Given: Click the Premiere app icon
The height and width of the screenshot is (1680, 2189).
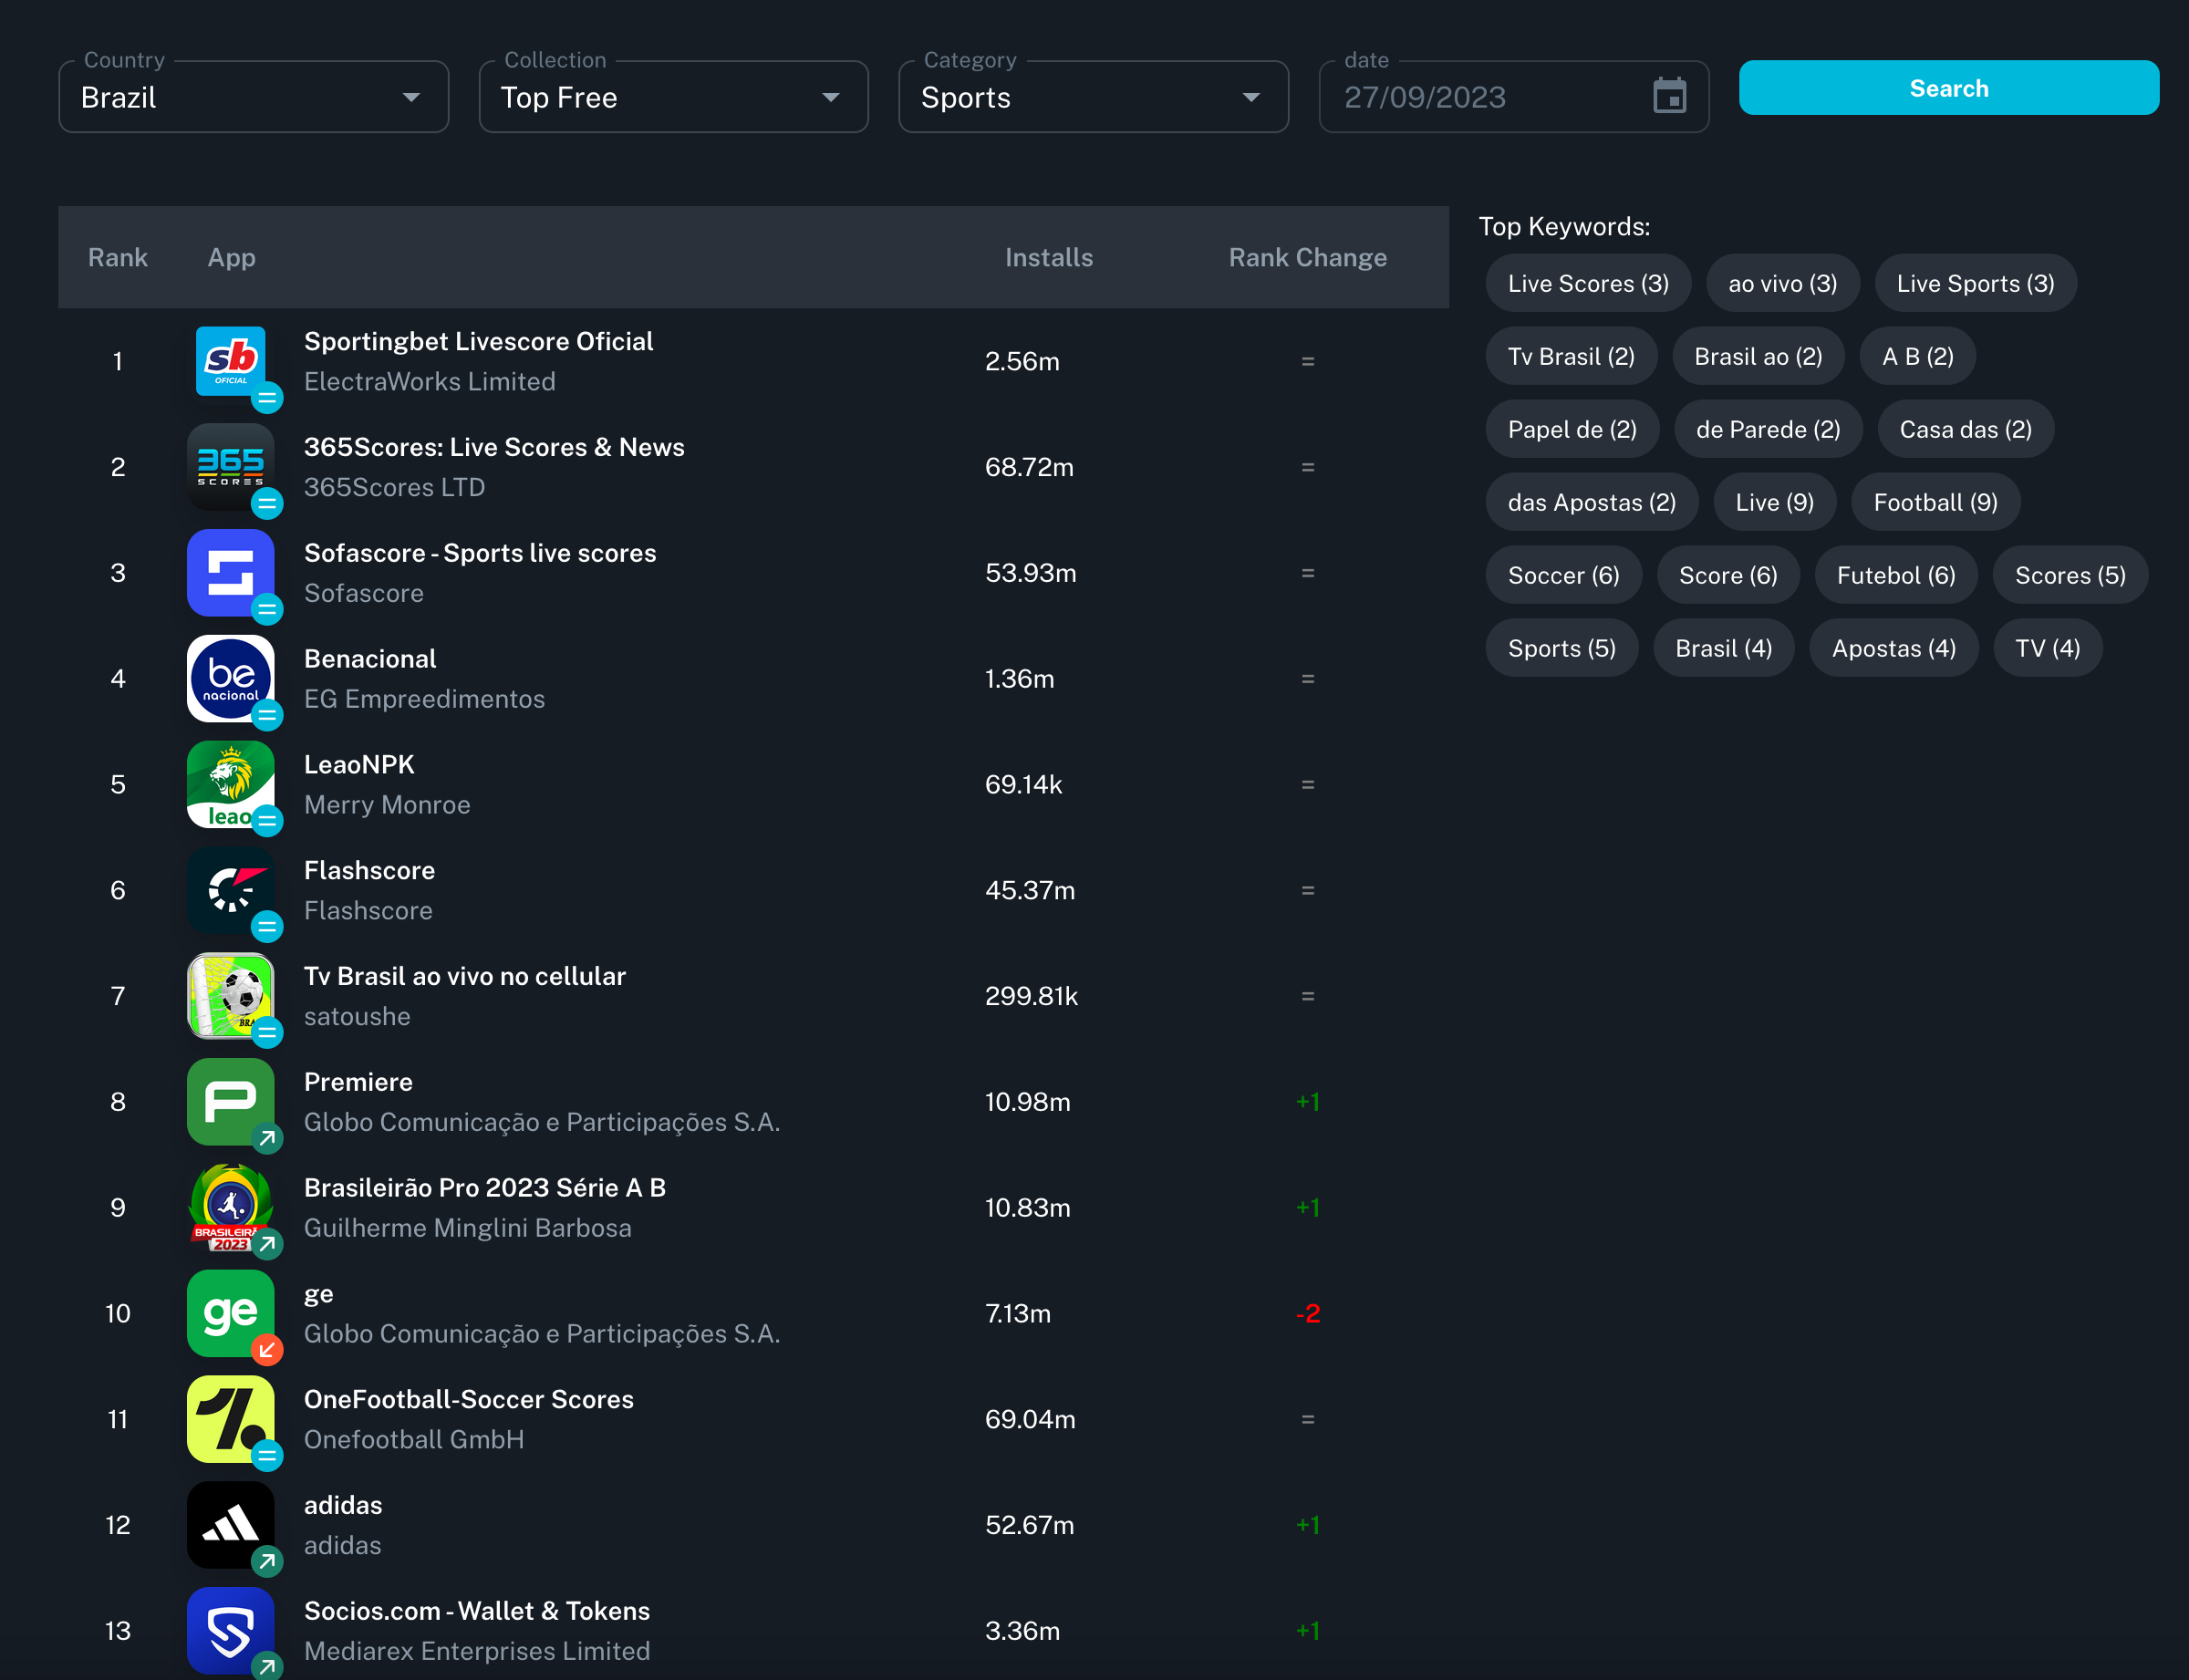Looking at the screenshot, I should point(230,1102).
